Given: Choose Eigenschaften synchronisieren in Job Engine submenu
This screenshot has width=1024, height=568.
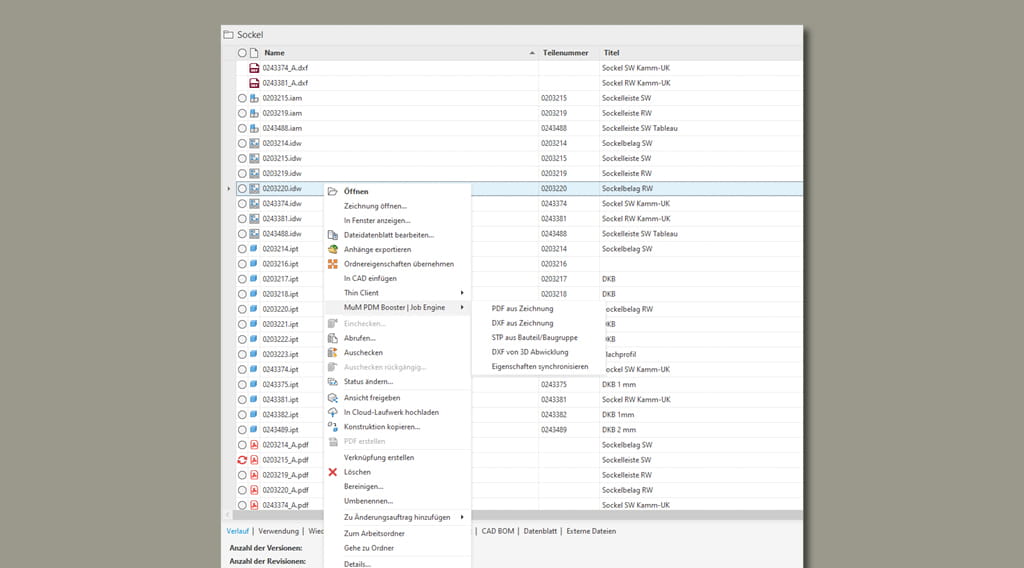Looking at the screenshot, I should (539, 366).
